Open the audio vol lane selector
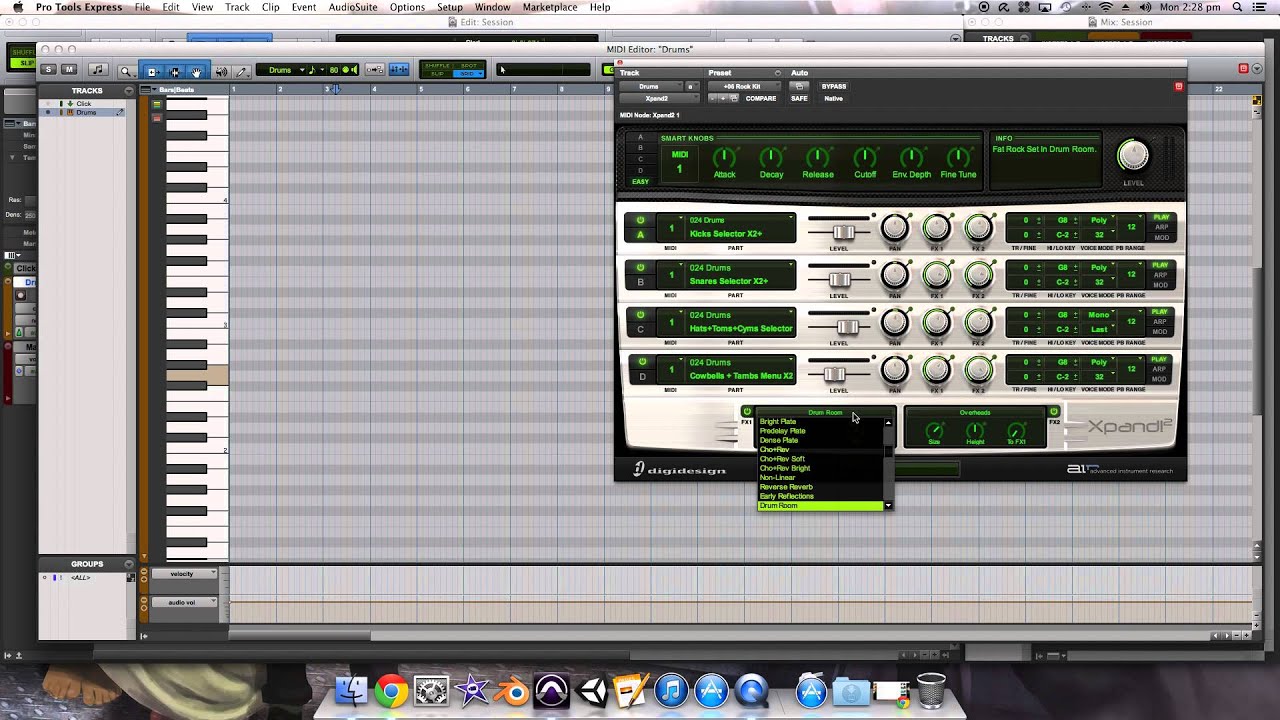This screenshot has height=720, width=1280. coord(184,602)
